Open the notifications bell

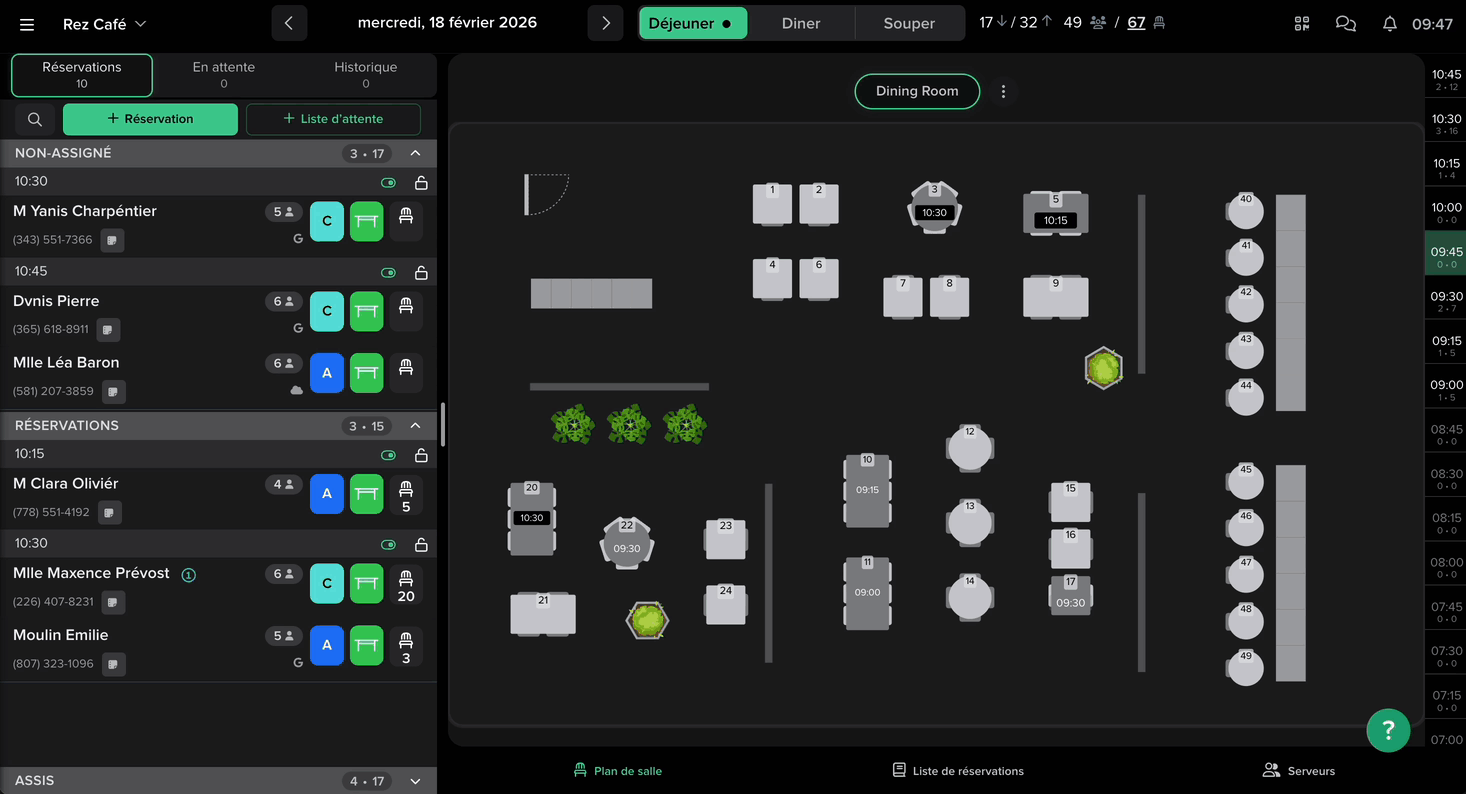click(1389, 24)
